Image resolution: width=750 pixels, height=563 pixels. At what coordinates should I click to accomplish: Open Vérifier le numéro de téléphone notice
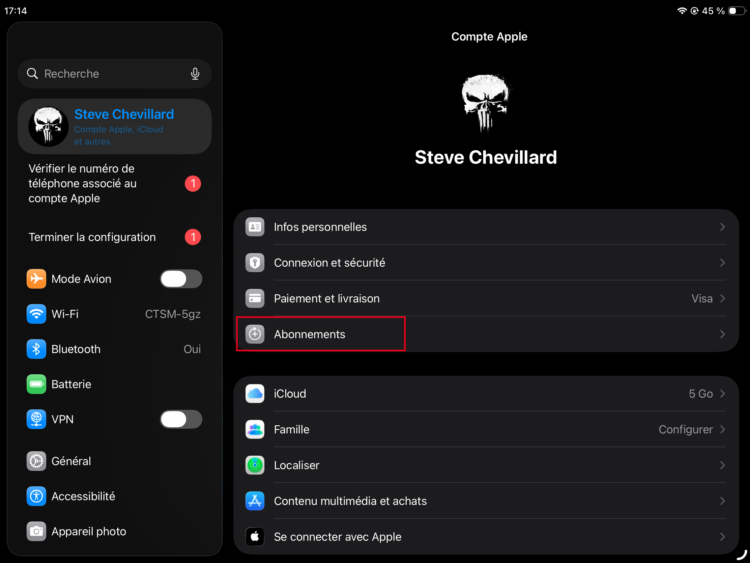114,184
